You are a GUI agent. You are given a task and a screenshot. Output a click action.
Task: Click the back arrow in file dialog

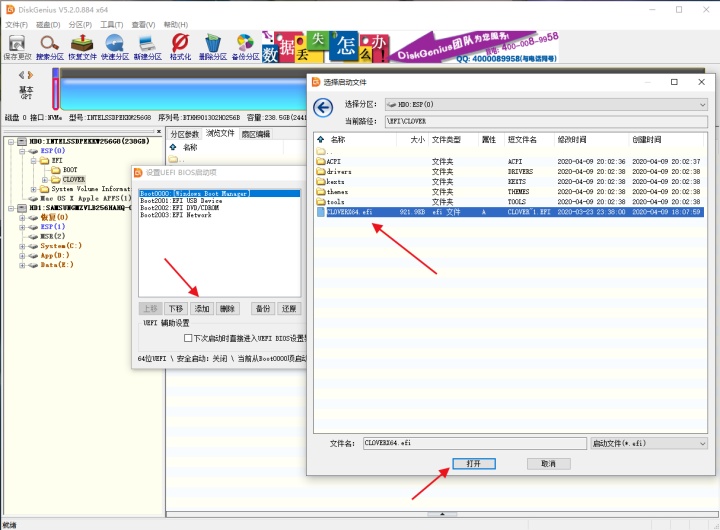pos(323,108)
